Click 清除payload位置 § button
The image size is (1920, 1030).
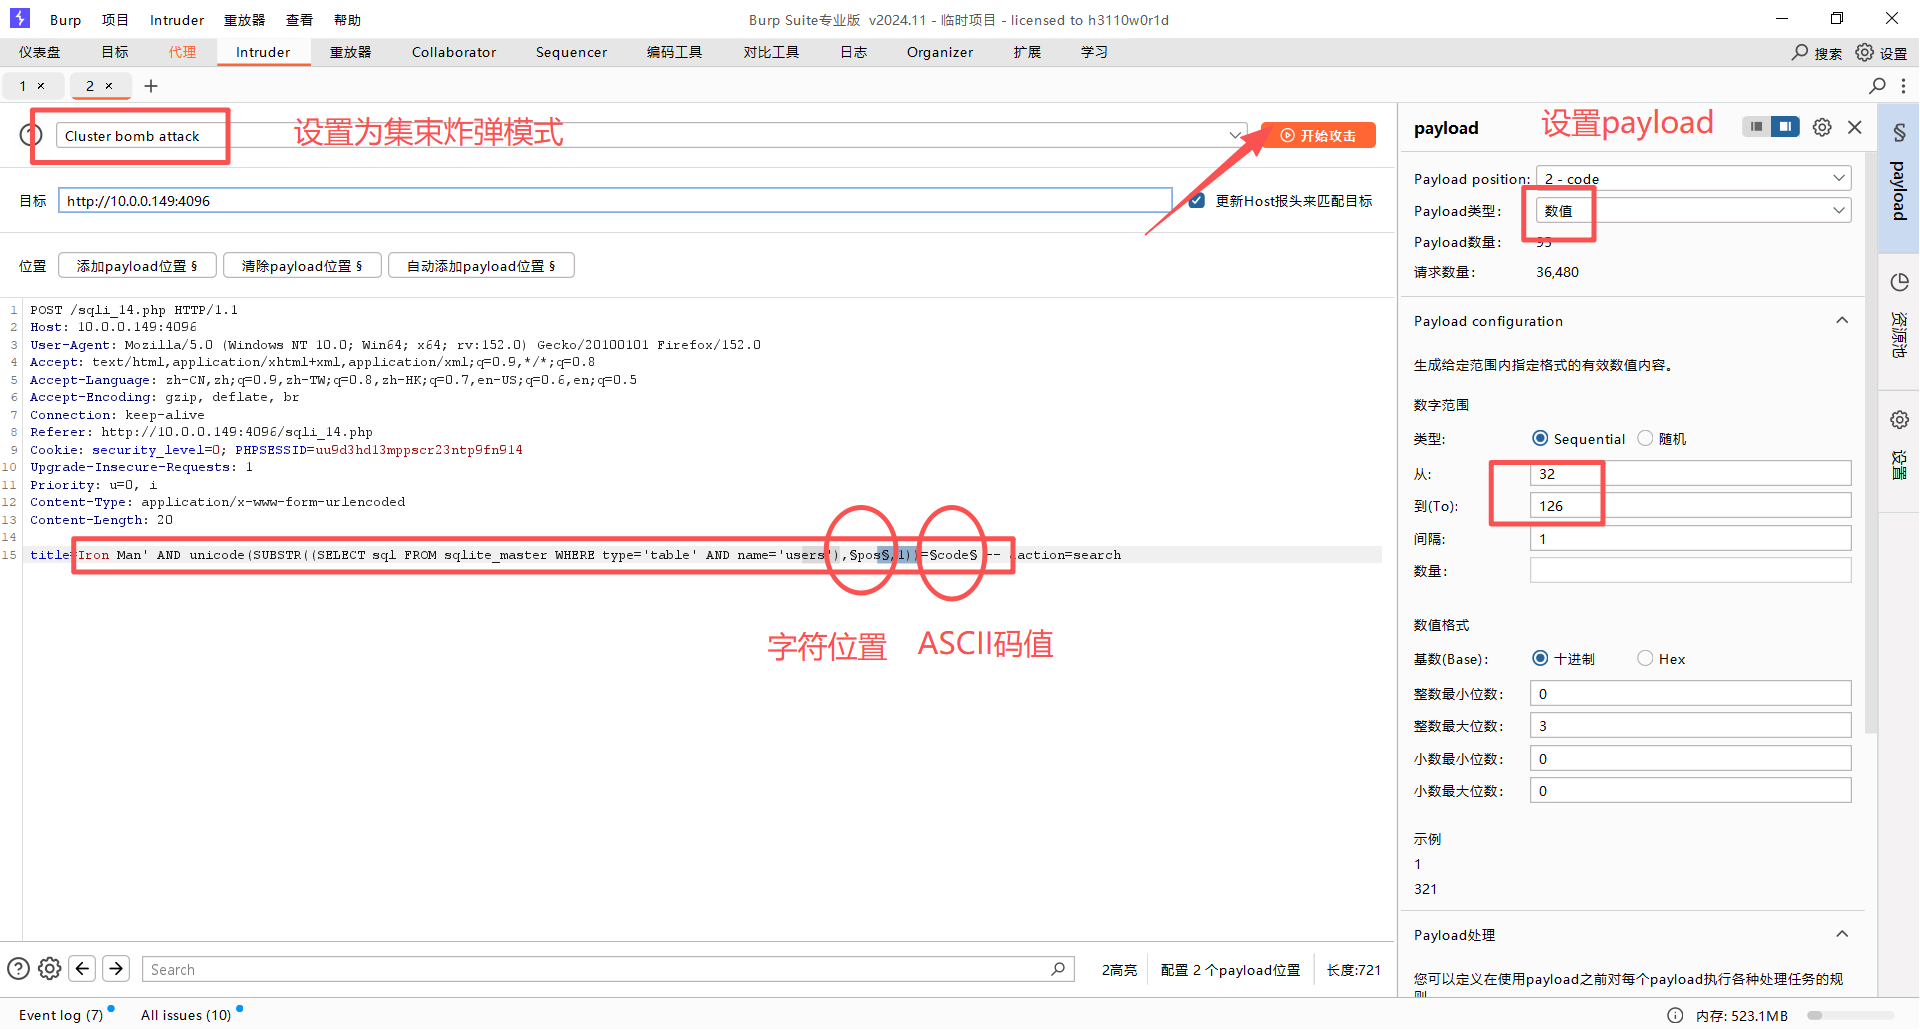pos(302,266)
